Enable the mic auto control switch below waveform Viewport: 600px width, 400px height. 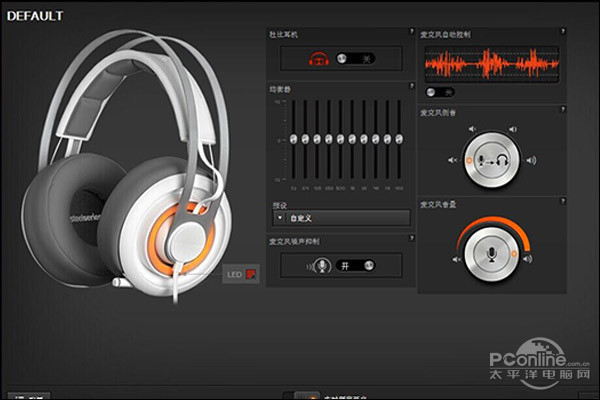pyautogui.click(x=440, y=92)
